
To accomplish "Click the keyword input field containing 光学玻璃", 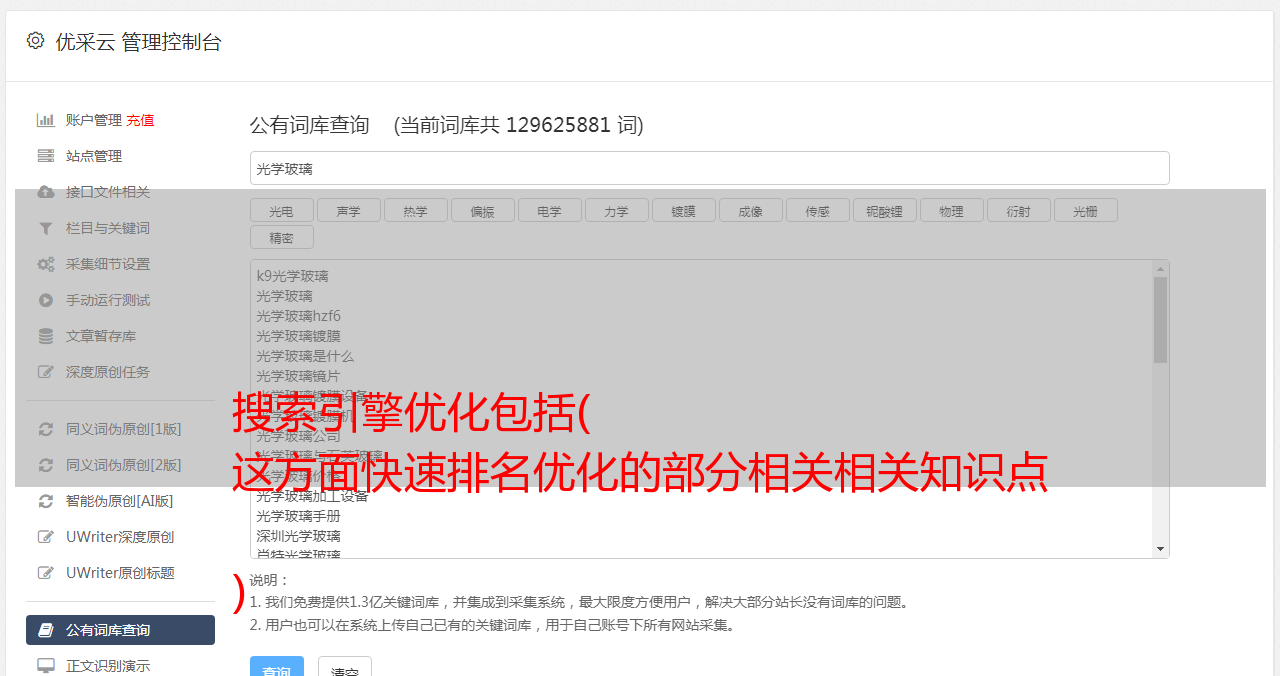I will [709, 168].
